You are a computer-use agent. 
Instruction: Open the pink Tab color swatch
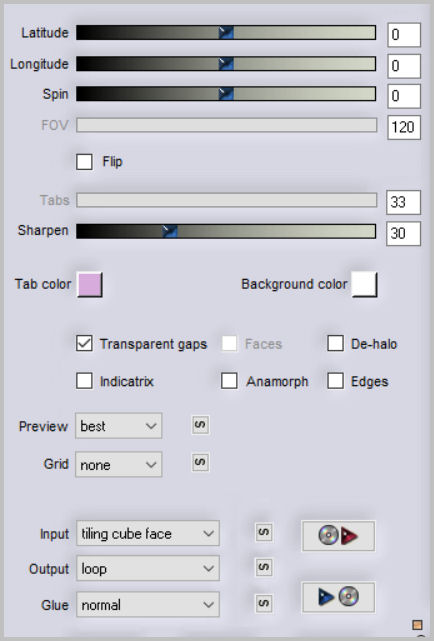[89, 285]
